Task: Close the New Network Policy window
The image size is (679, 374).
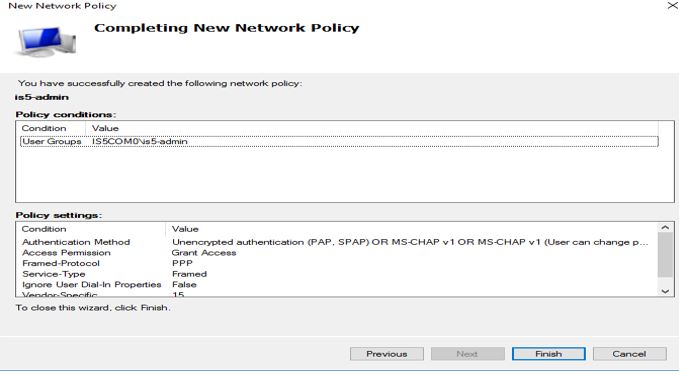Action: coord(673,6)
